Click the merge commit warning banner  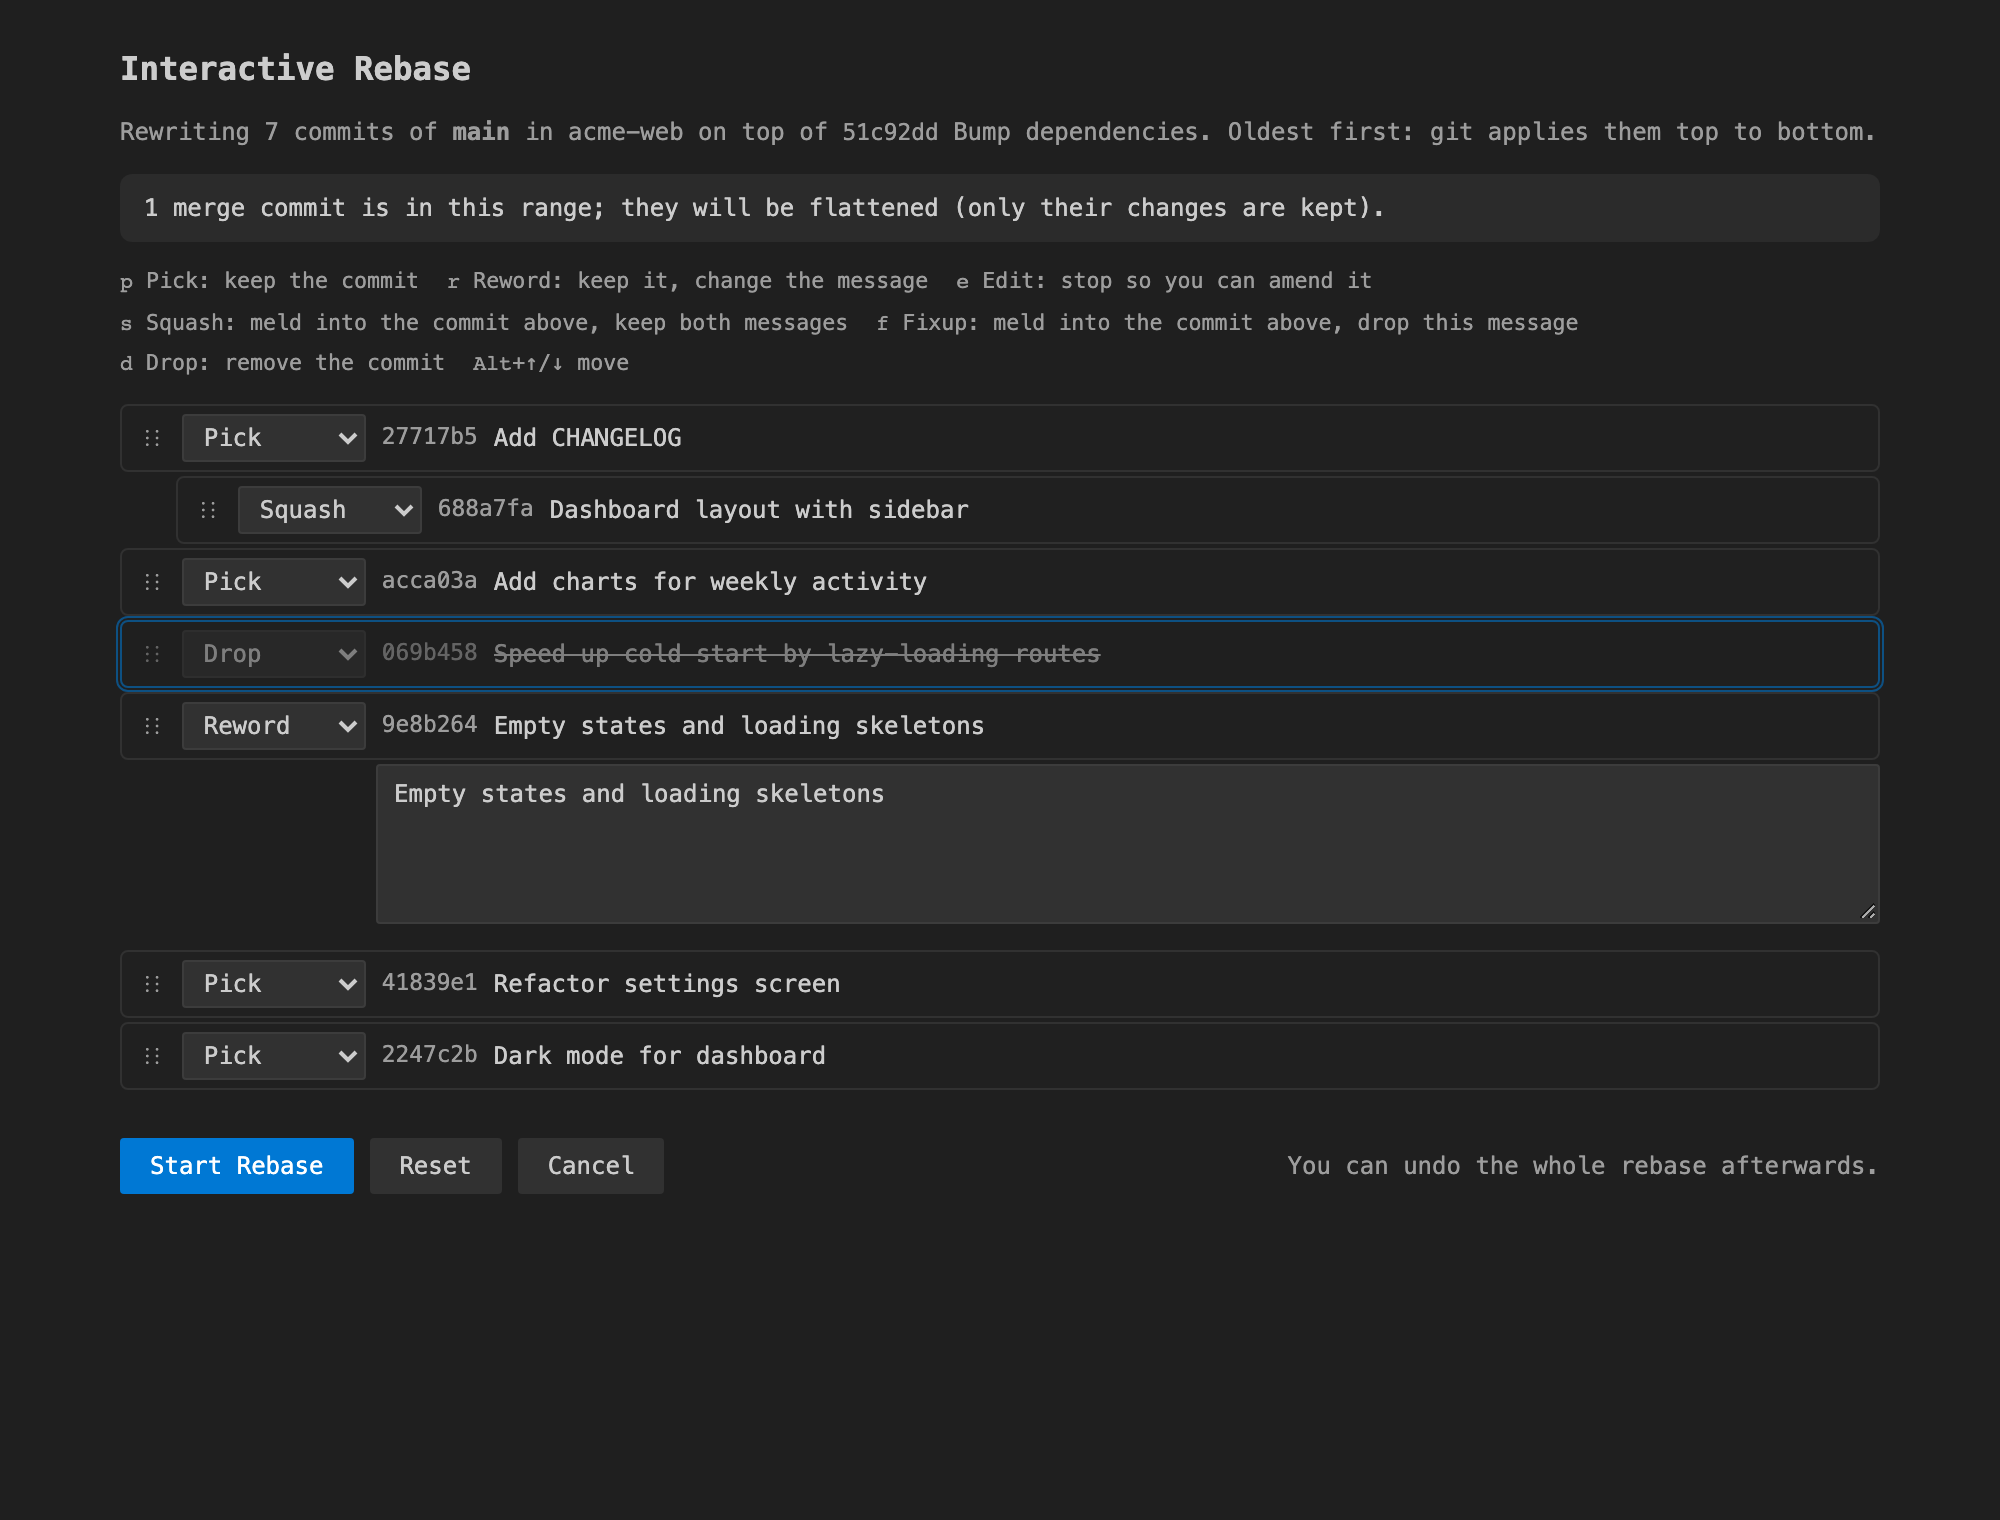click(1000, 208)
